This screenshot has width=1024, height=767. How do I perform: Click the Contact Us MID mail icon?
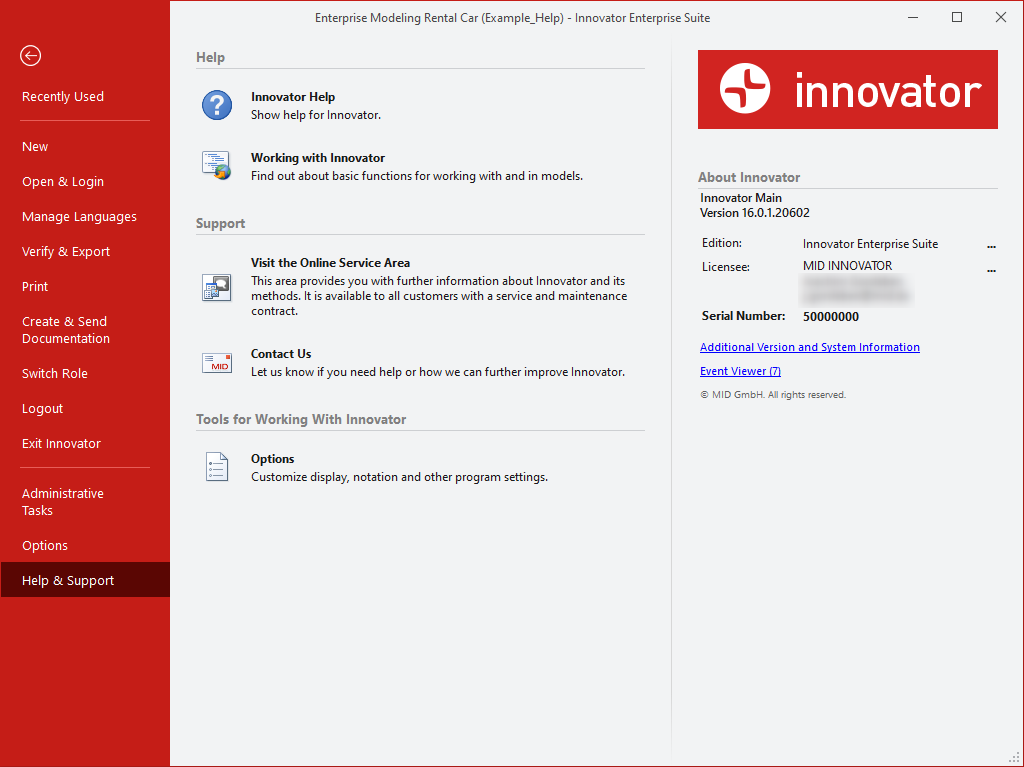[x=217, y=363]
